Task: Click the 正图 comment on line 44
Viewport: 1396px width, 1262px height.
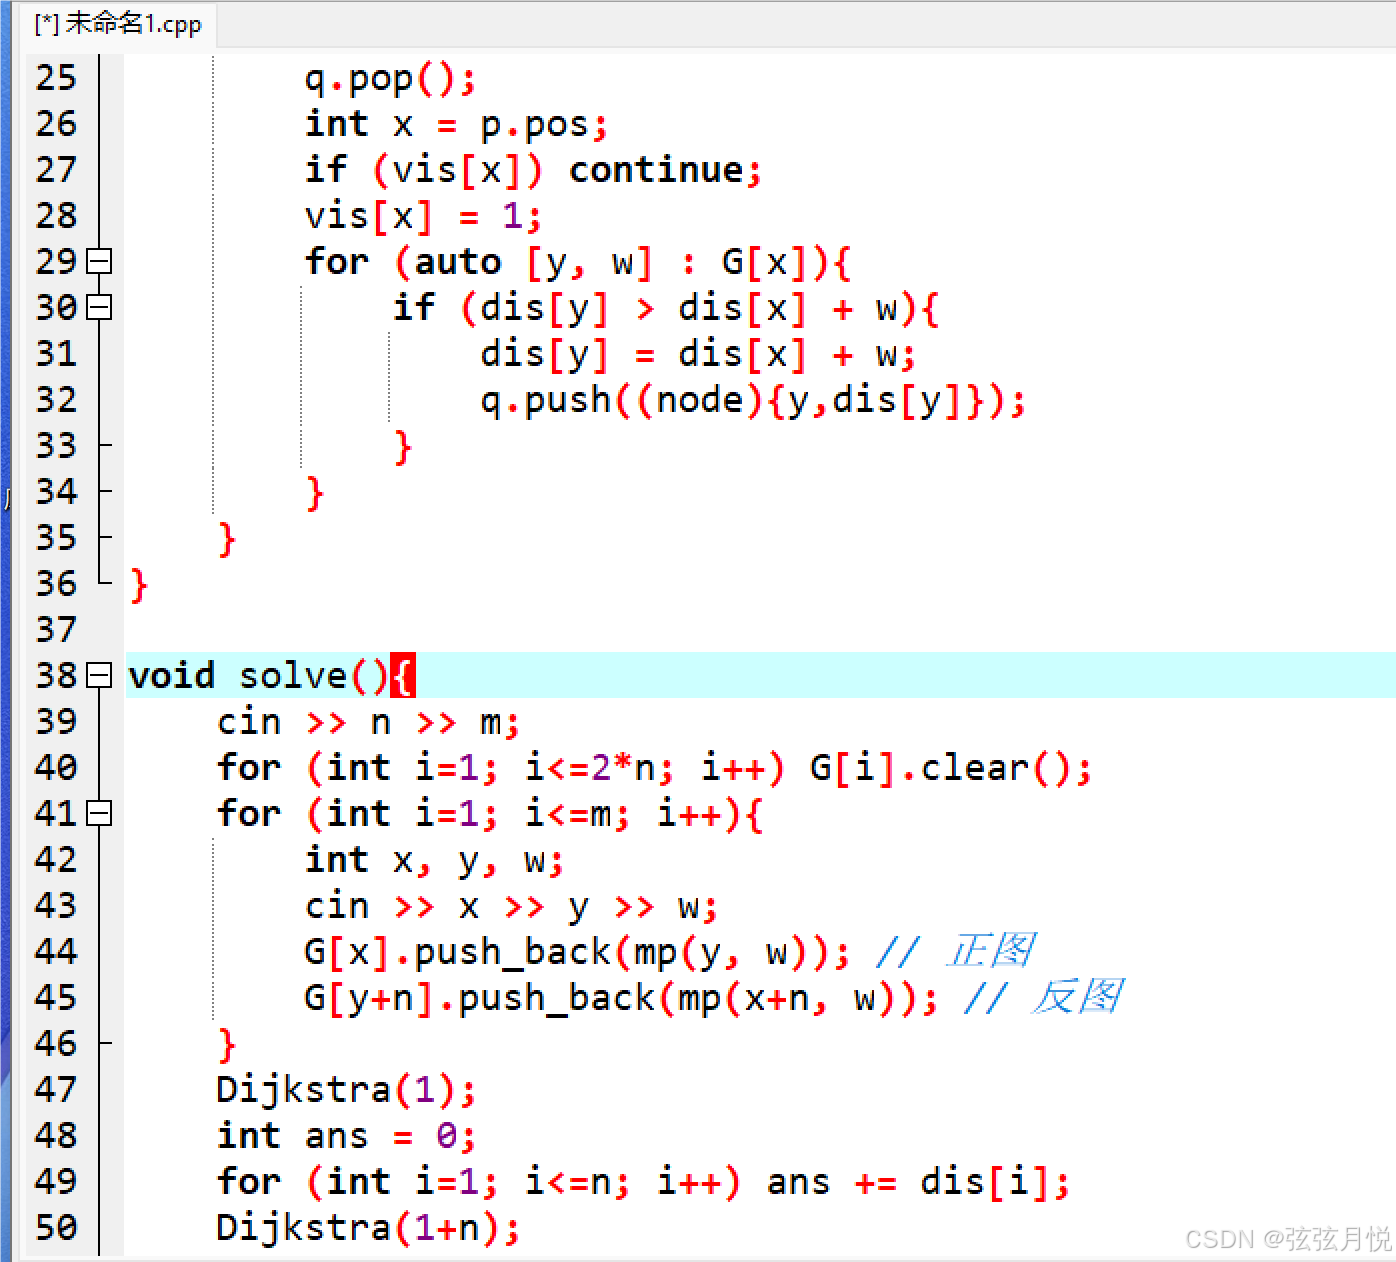Action: 990,950
